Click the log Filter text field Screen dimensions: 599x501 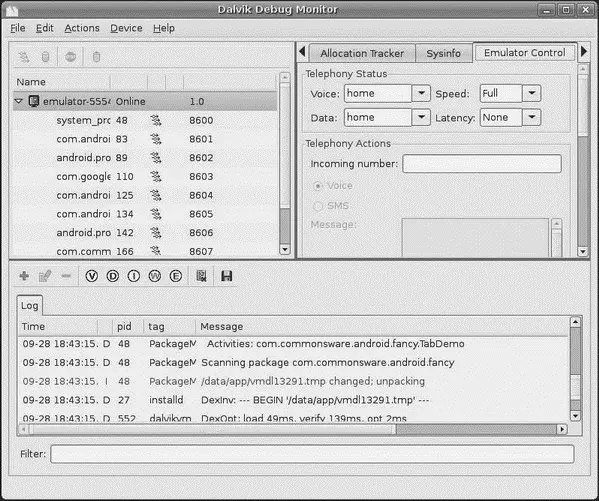312,454
